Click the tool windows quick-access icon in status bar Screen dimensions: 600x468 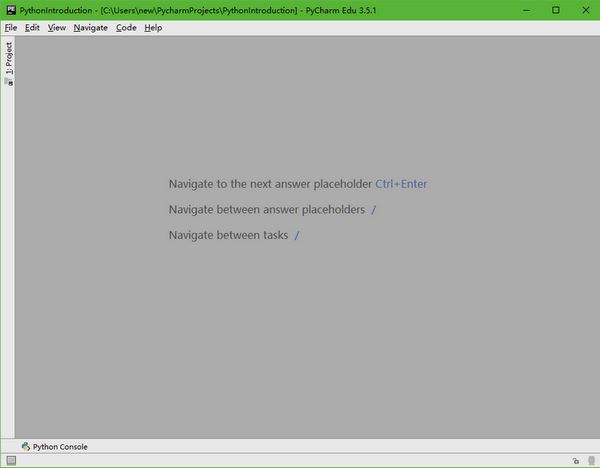point(11,460)
